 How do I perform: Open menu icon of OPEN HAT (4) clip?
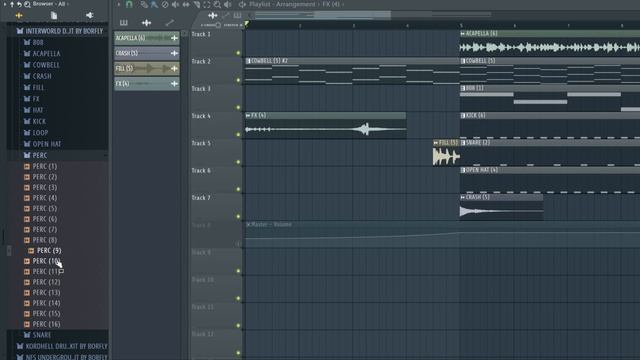coord(462,170)
